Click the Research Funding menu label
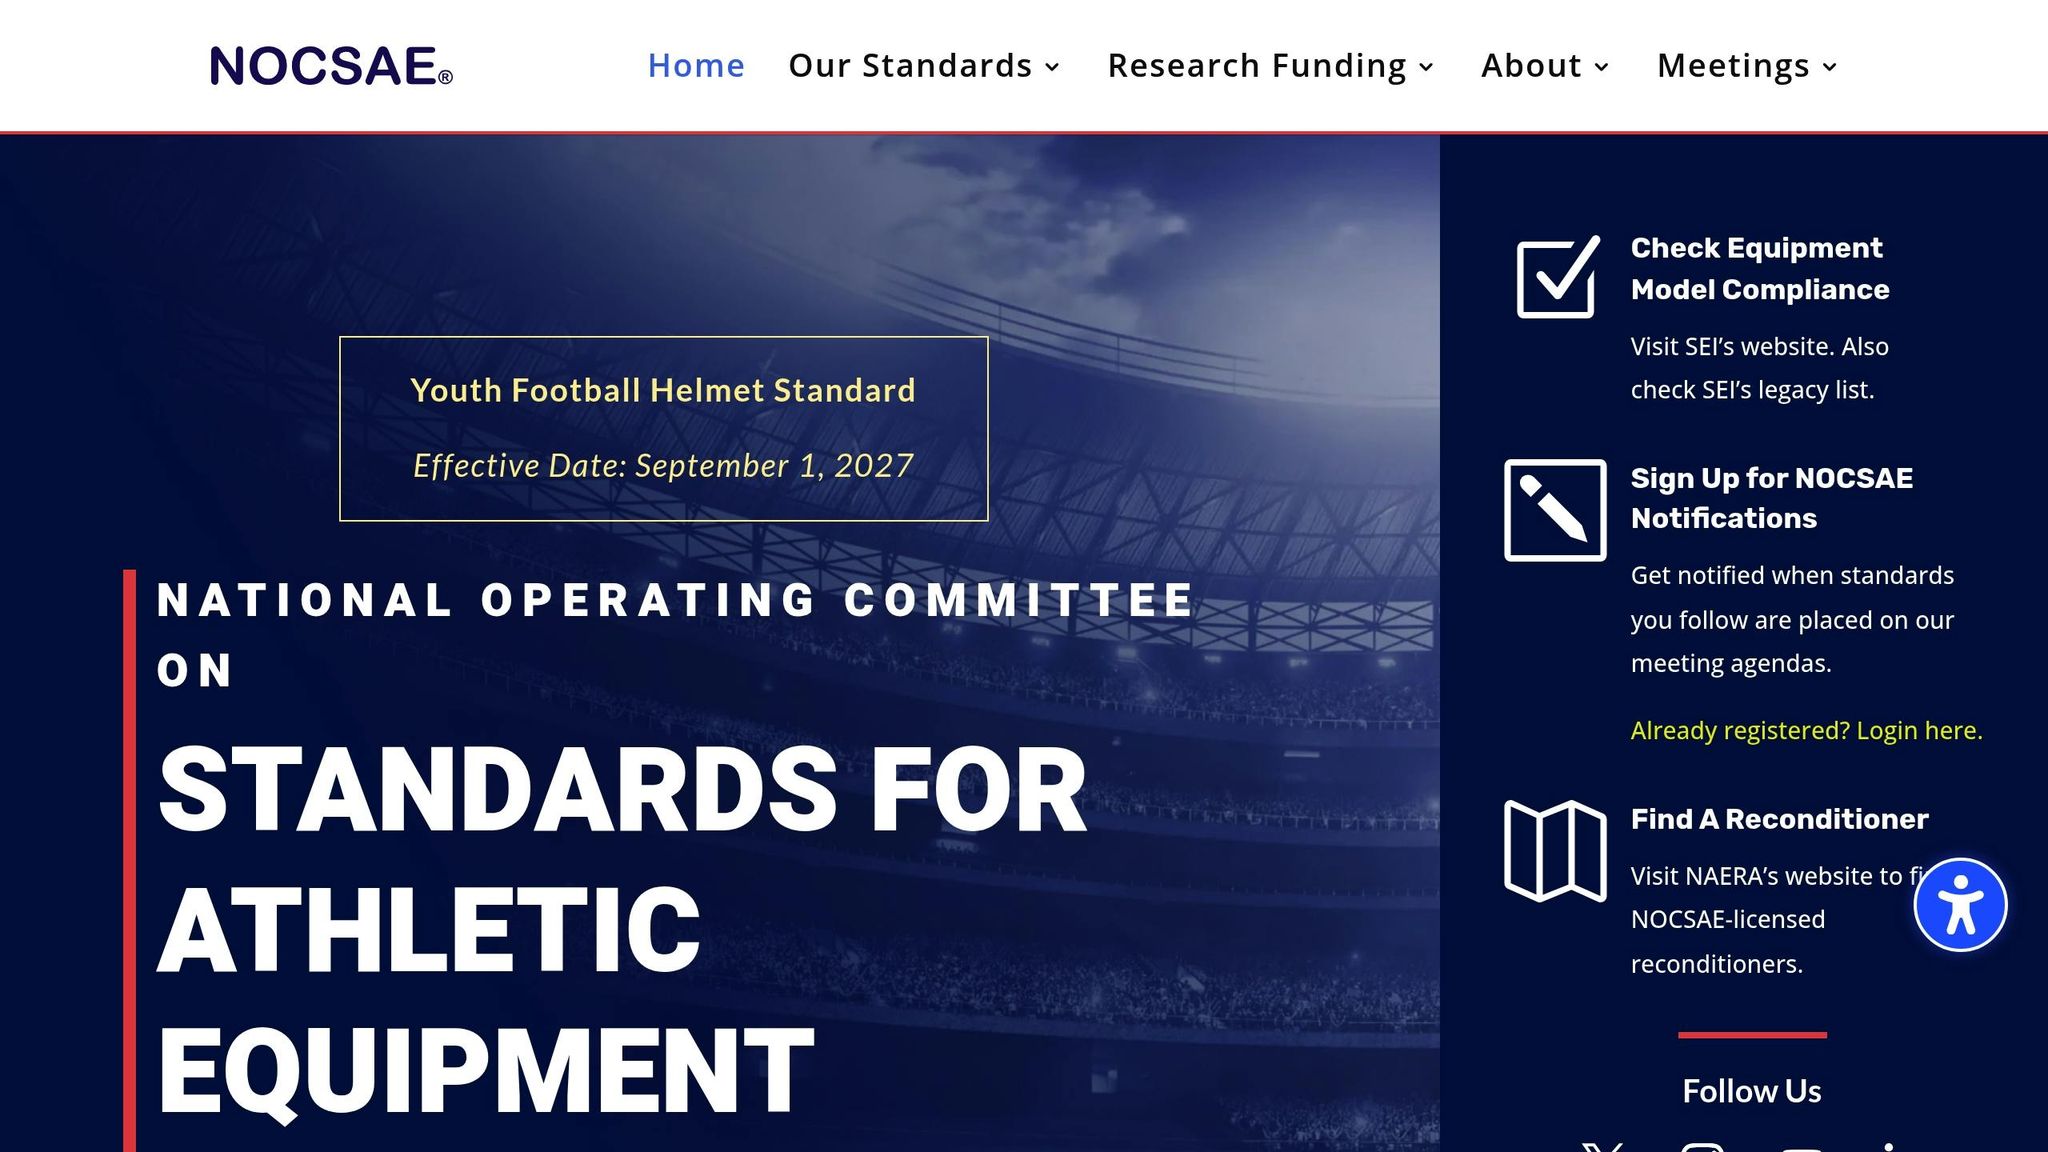2048x1152 pixels. [x=1257, y=66]
